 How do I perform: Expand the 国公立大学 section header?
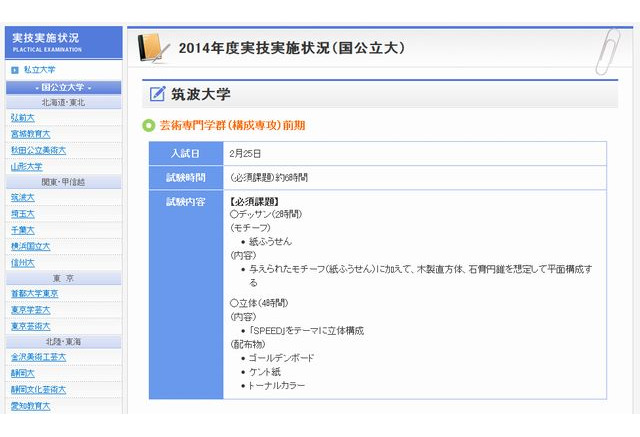click(x=63, y=87)
